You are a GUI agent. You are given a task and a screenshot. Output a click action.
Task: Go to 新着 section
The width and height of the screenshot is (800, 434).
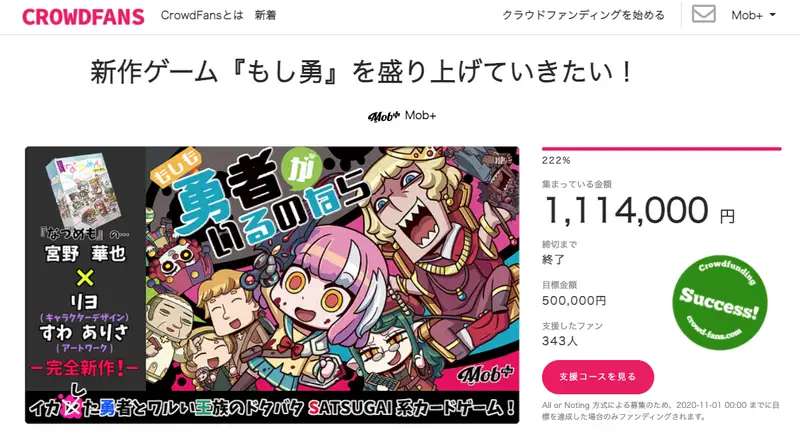[x=265, y=15]
